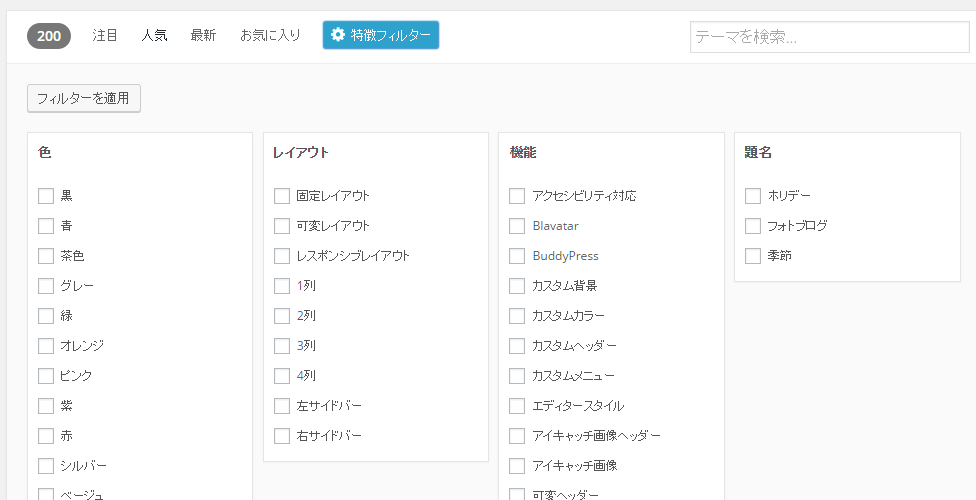Open the 注目 tab
The image size is (976, 500).
click(105, 36)
